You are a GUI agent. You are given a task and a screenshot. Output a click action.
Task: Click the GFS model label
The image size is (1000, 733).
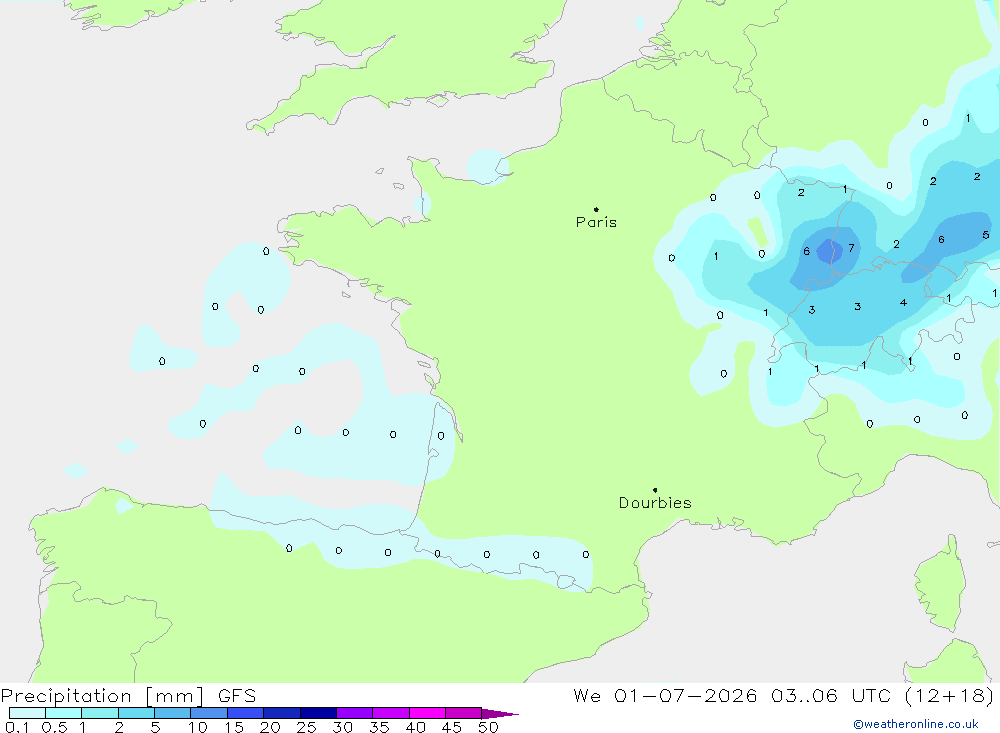pyautogui.click(x=237, y=696)
